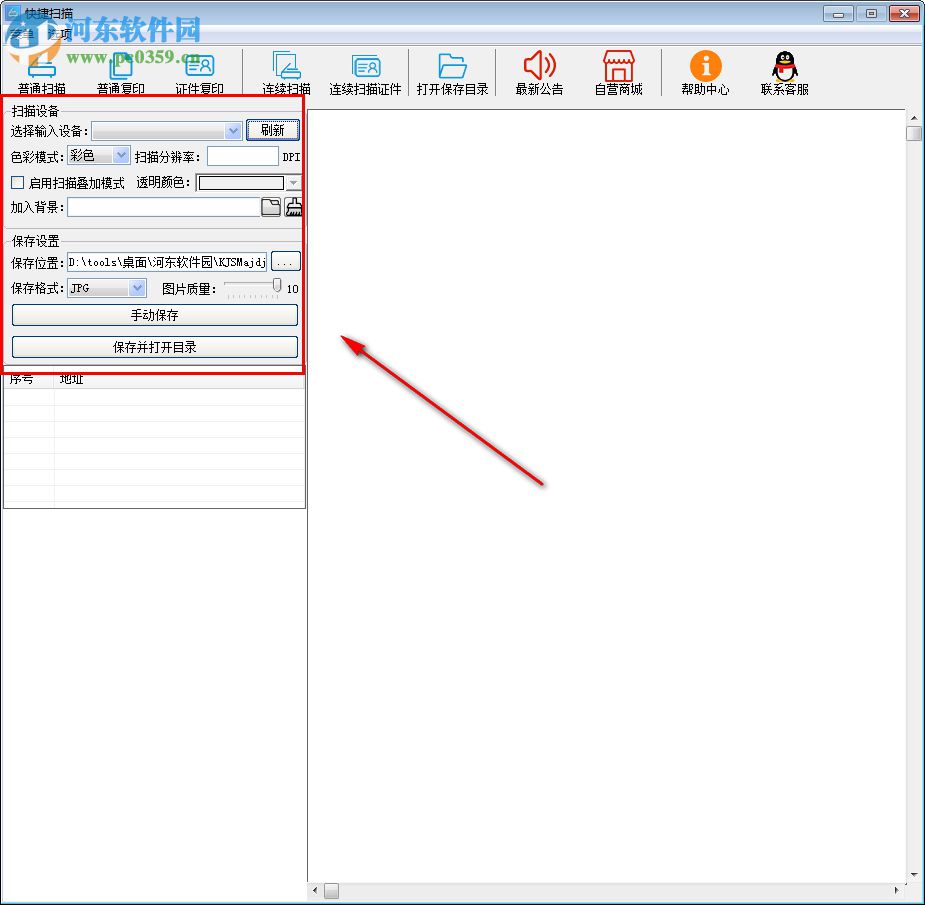The image size is (925, 905).
Task: Click the scroll-up arrow of preview
Action: click(x=914, y=118)
